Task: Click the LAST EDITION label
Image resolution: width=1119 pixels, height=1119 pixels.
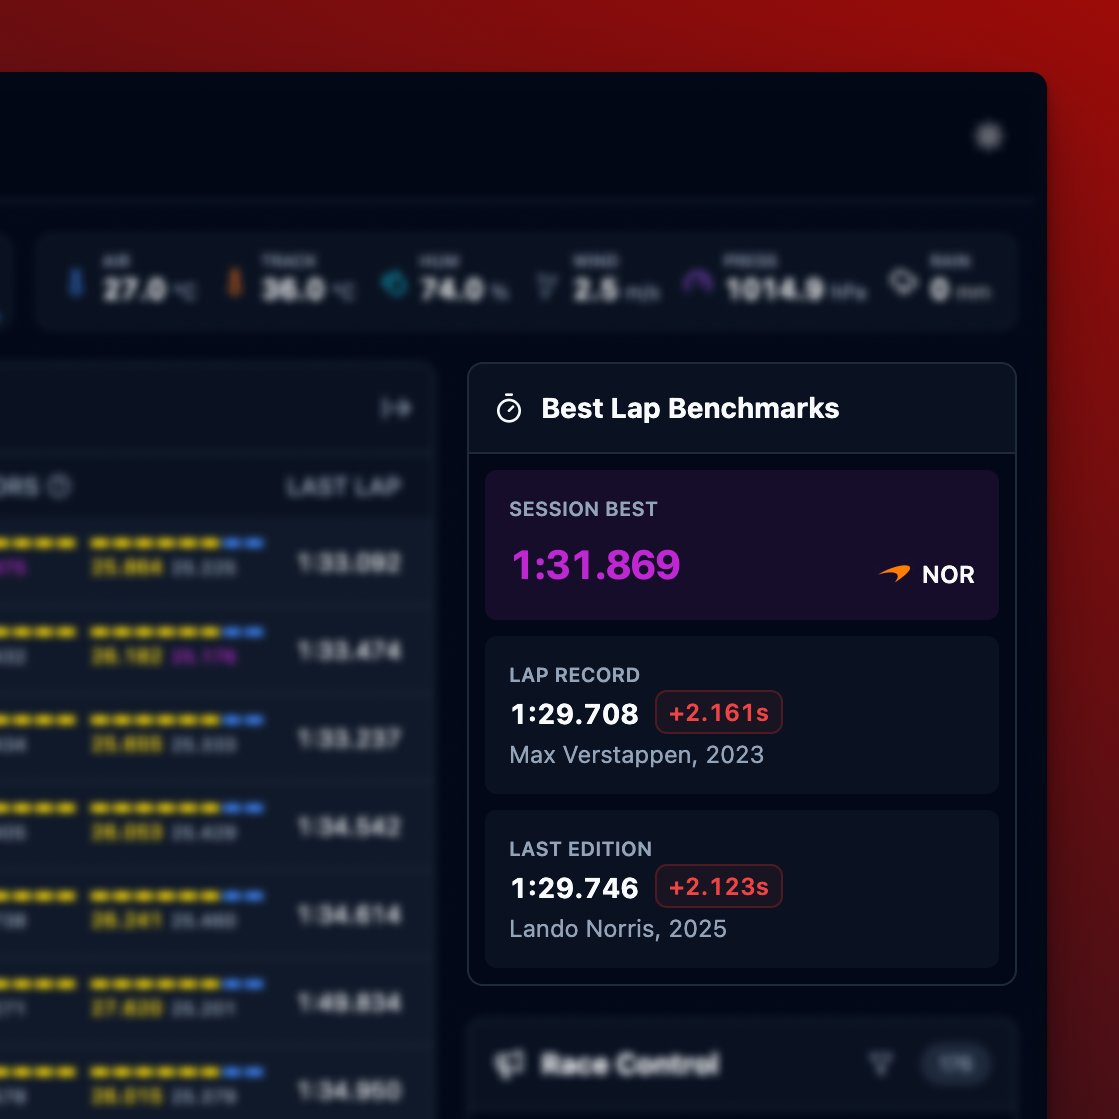Action: 580,849
